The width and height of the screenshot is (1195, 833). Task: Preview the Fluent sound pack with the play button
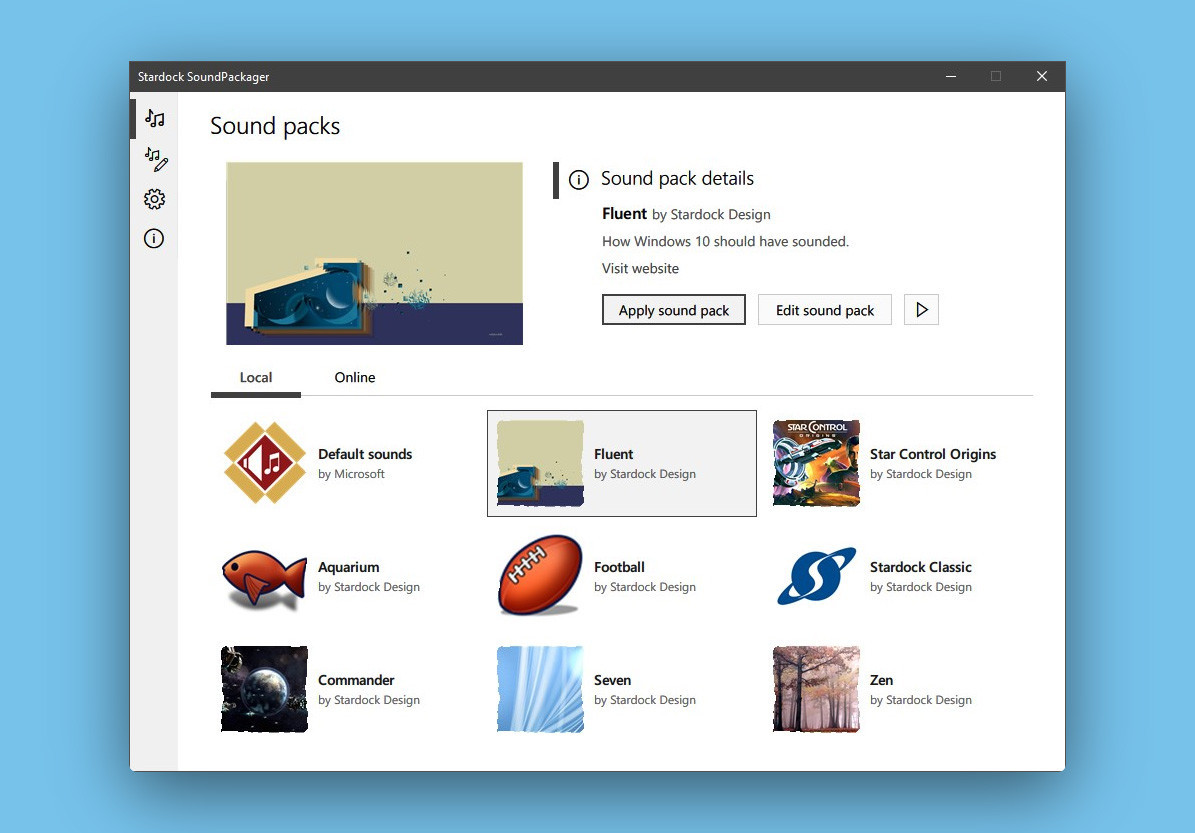(x=921, y=309)
